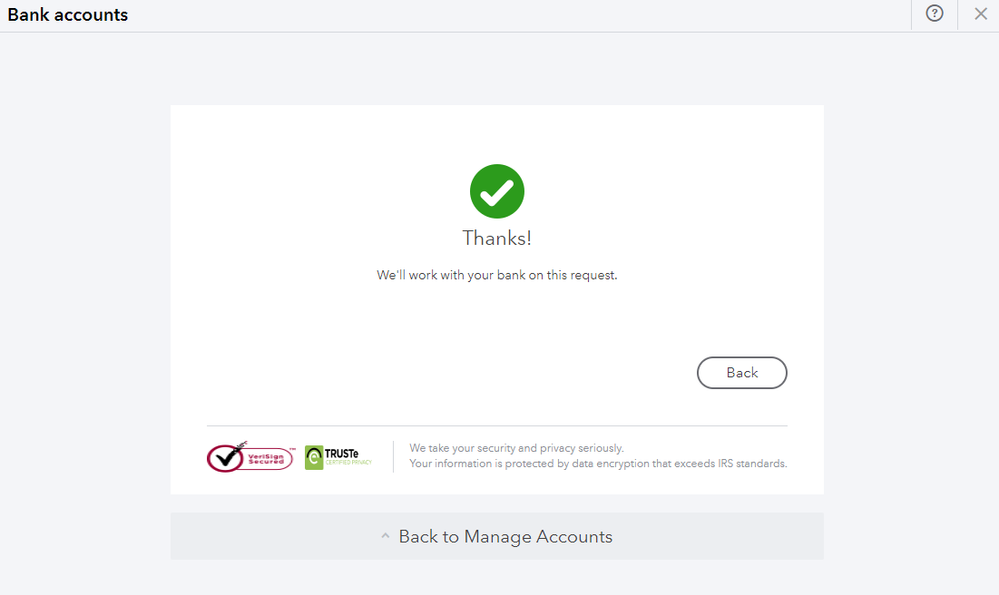
Task: Collapse using the Manage Accounts up chevron
Action: [x=385, y=537]
